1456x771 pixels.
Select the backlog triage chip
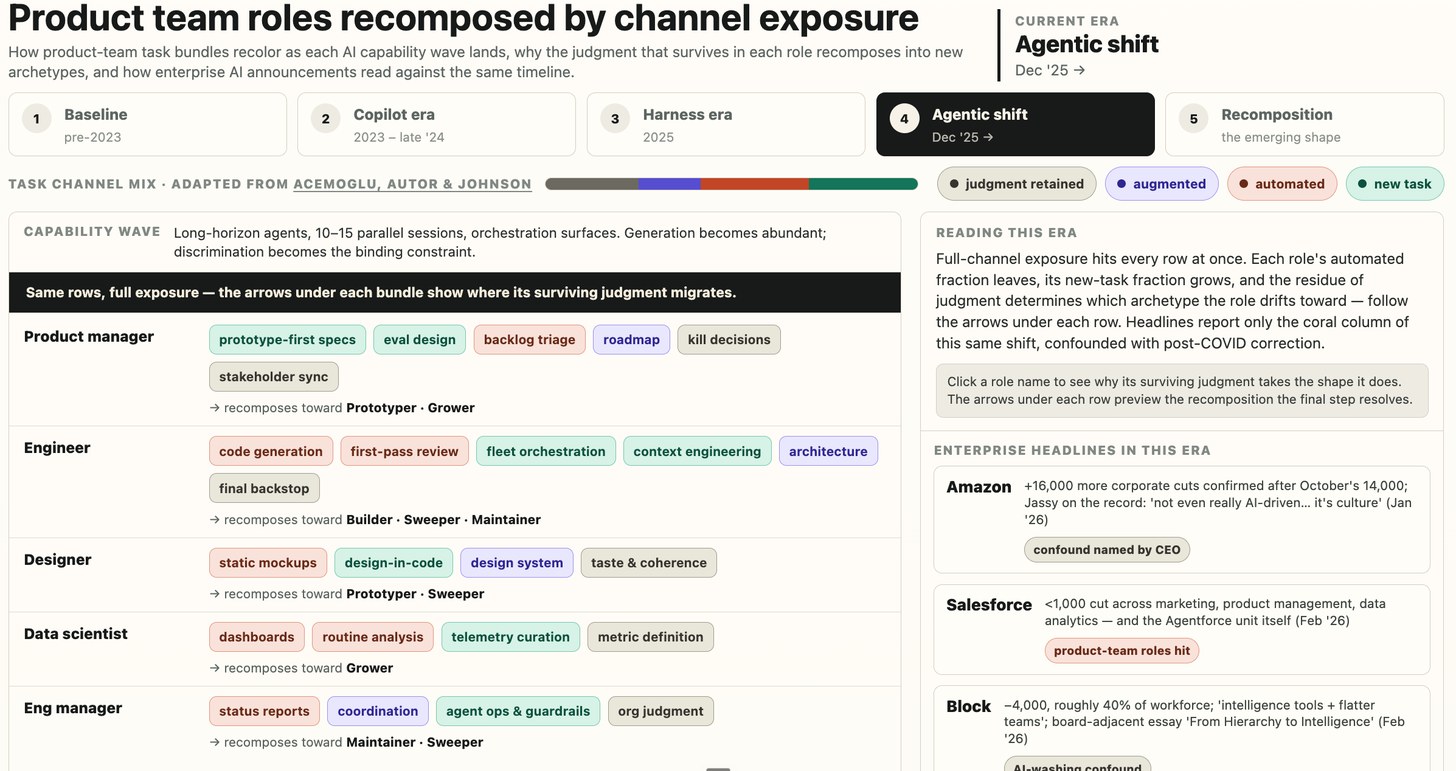529,340
